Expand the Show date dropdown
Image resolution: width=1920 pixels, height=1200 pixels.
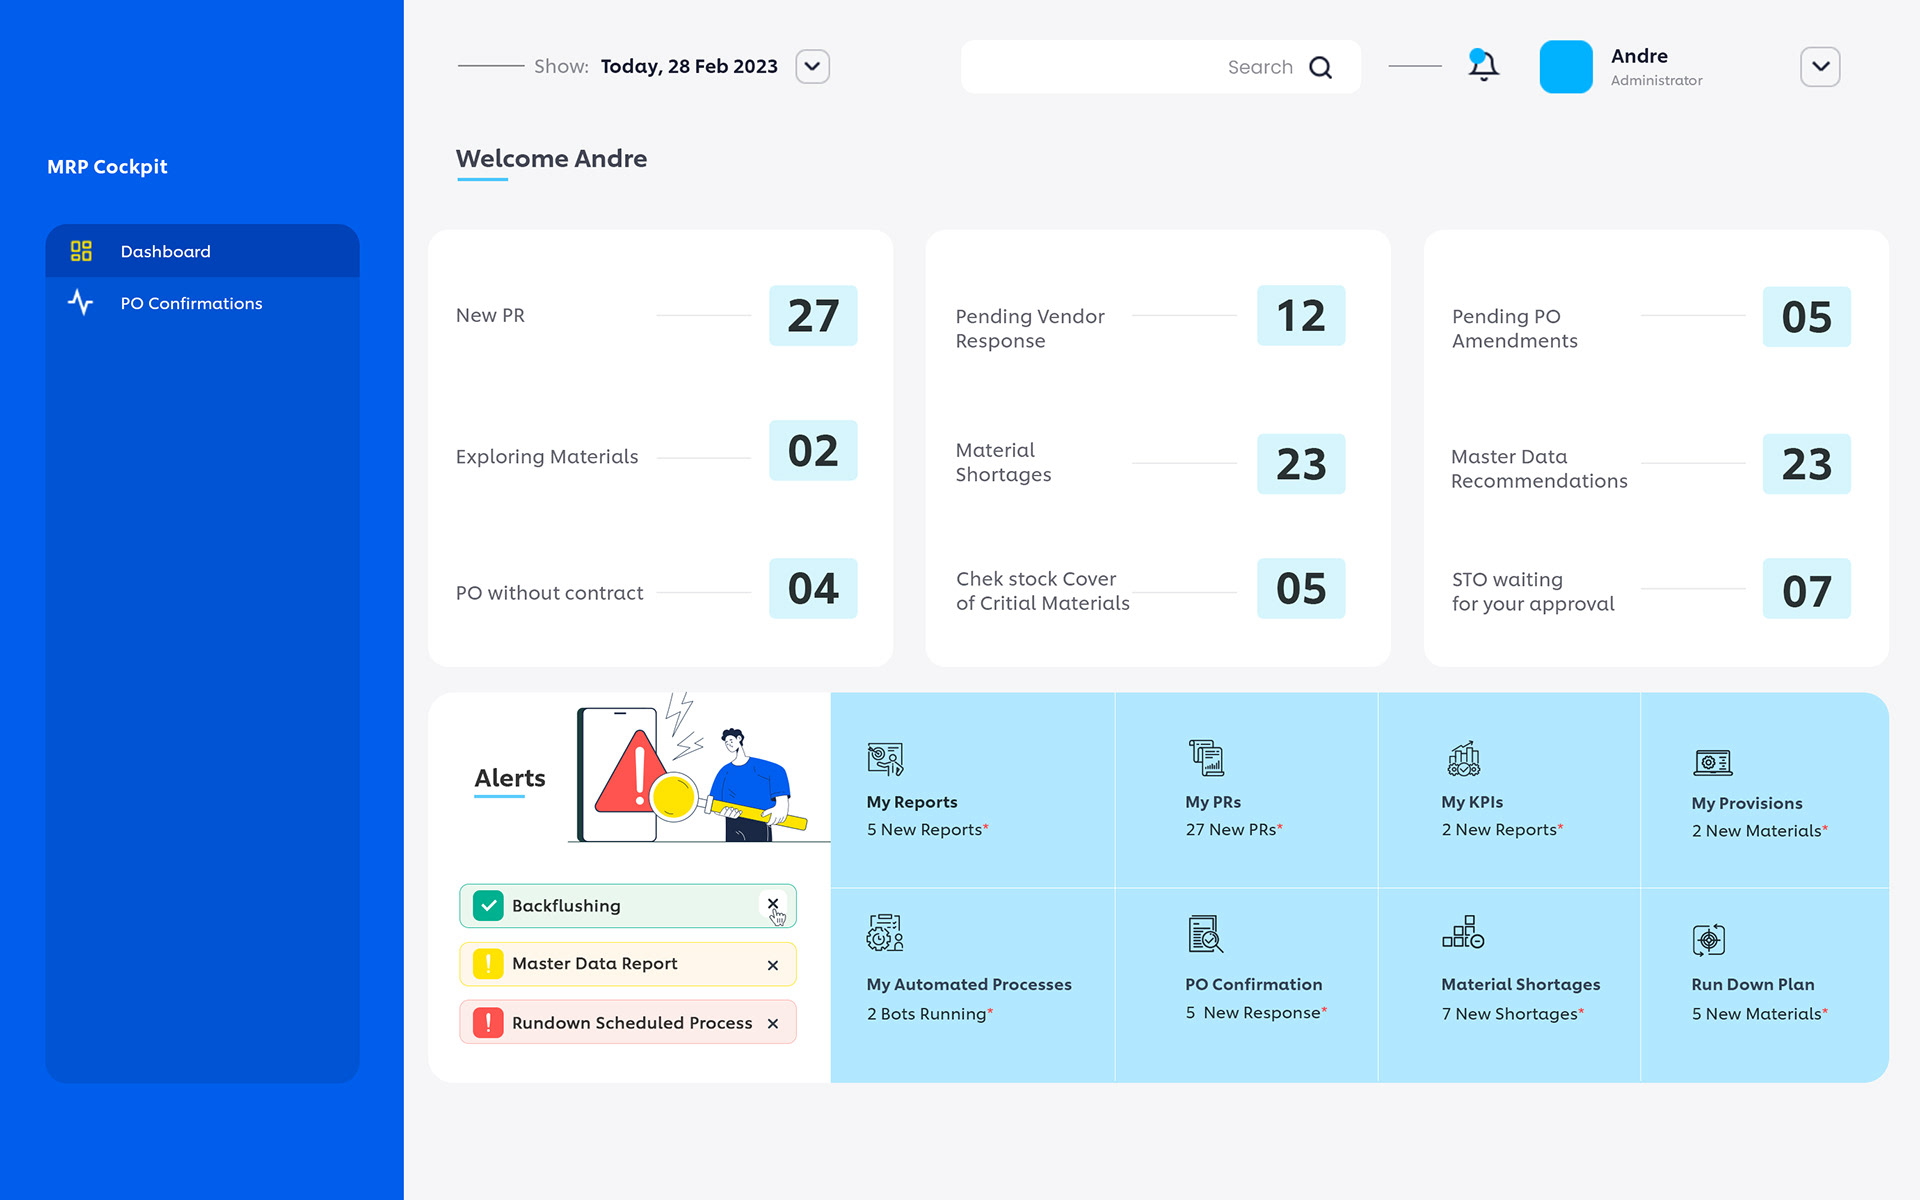[812, 67]
